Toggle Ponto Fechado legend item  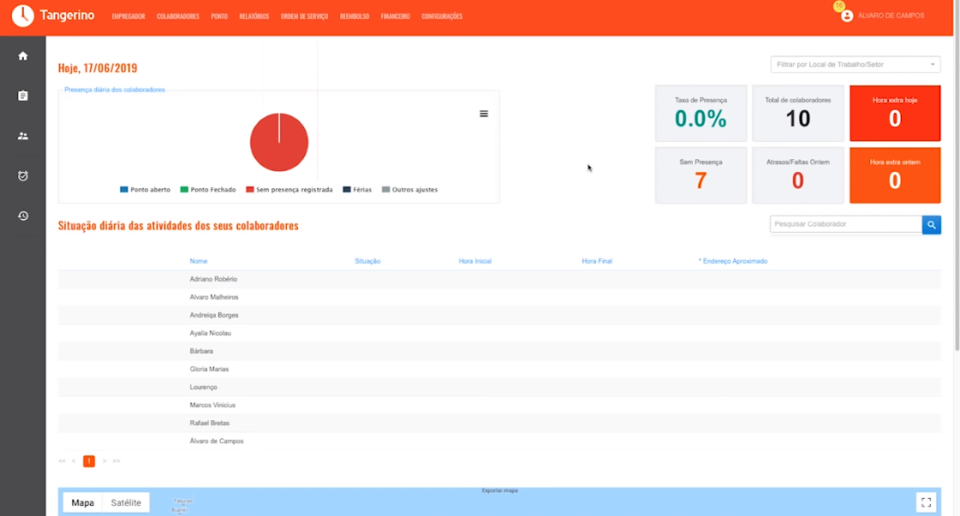point(208,190)
